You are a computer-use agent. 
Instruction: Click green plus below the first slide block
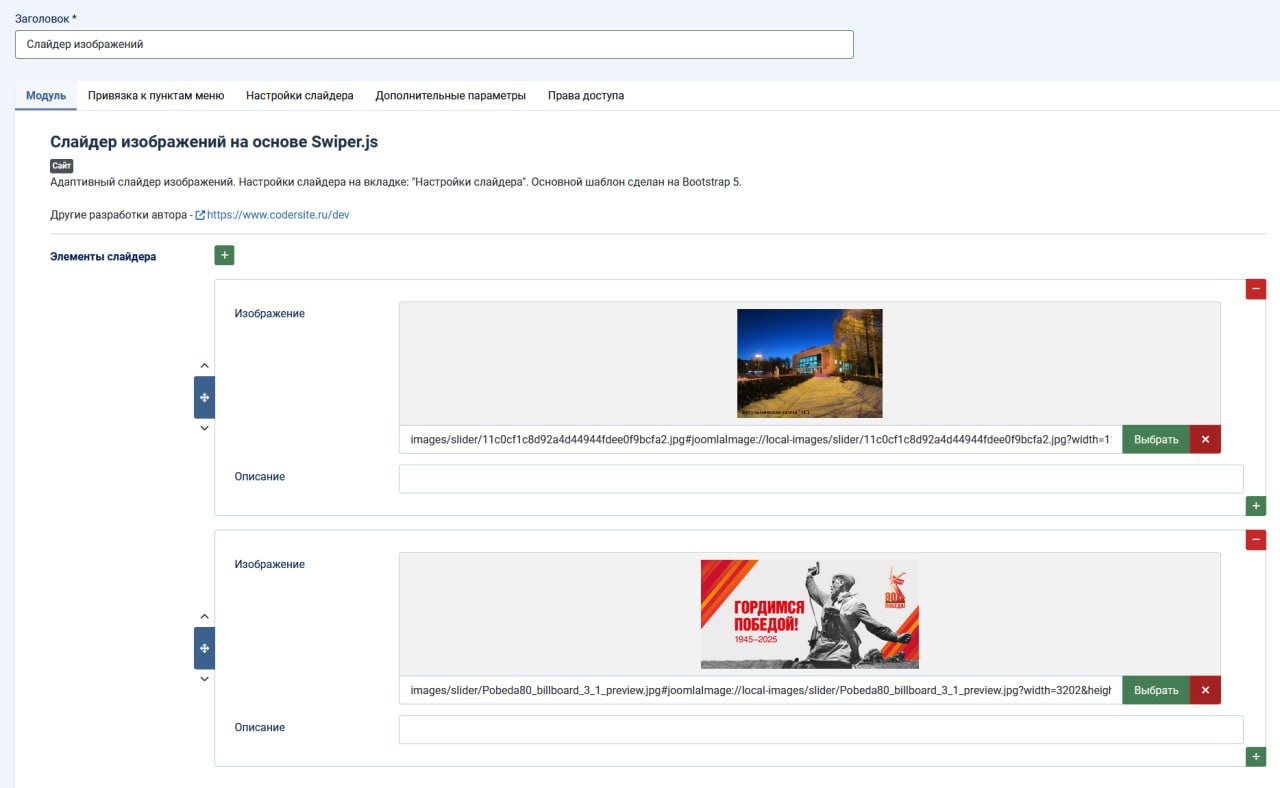(x=1256, y=505)
